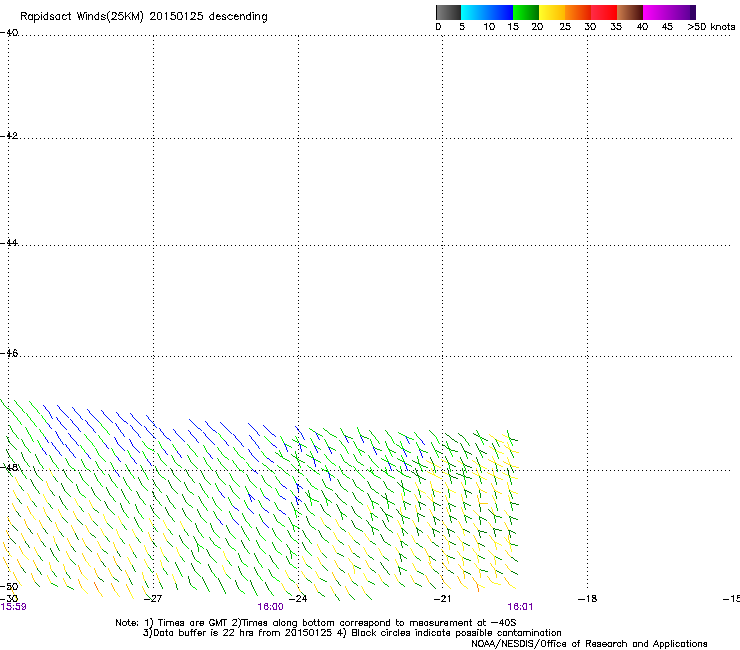Image resolution: width=740 pixels, height=650 pixels.
Task: Select the yellow 20-25 knots legend segment
Action: pyautogui.click(x=552, y=12)
